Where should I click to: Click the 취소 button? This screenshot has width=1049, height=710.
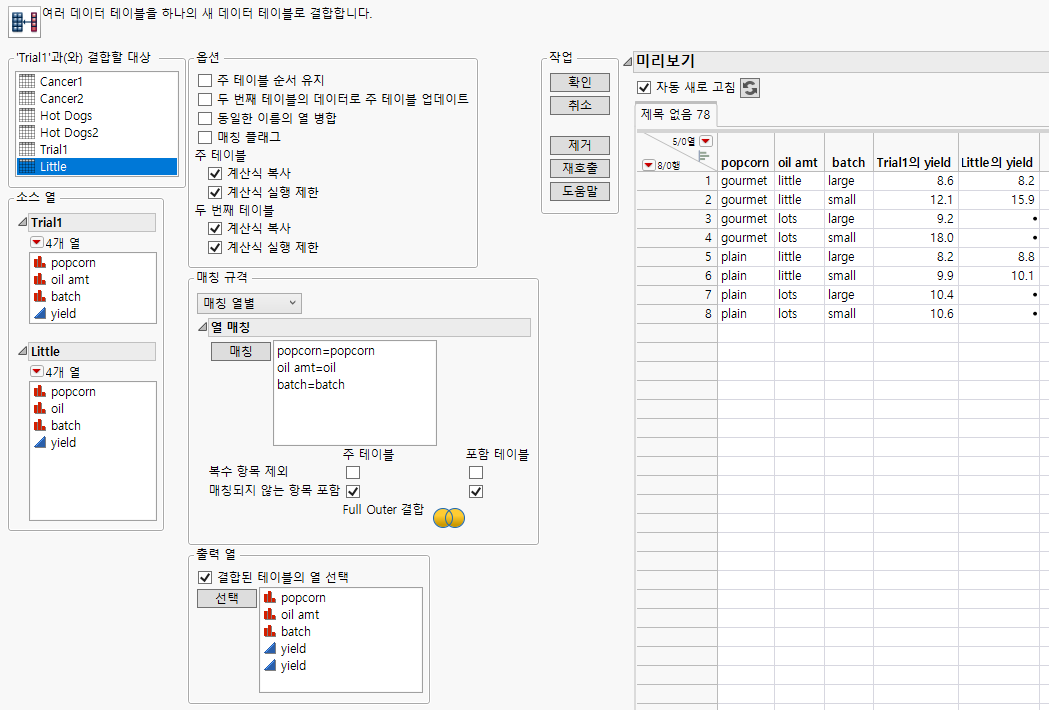click(580, 105)
